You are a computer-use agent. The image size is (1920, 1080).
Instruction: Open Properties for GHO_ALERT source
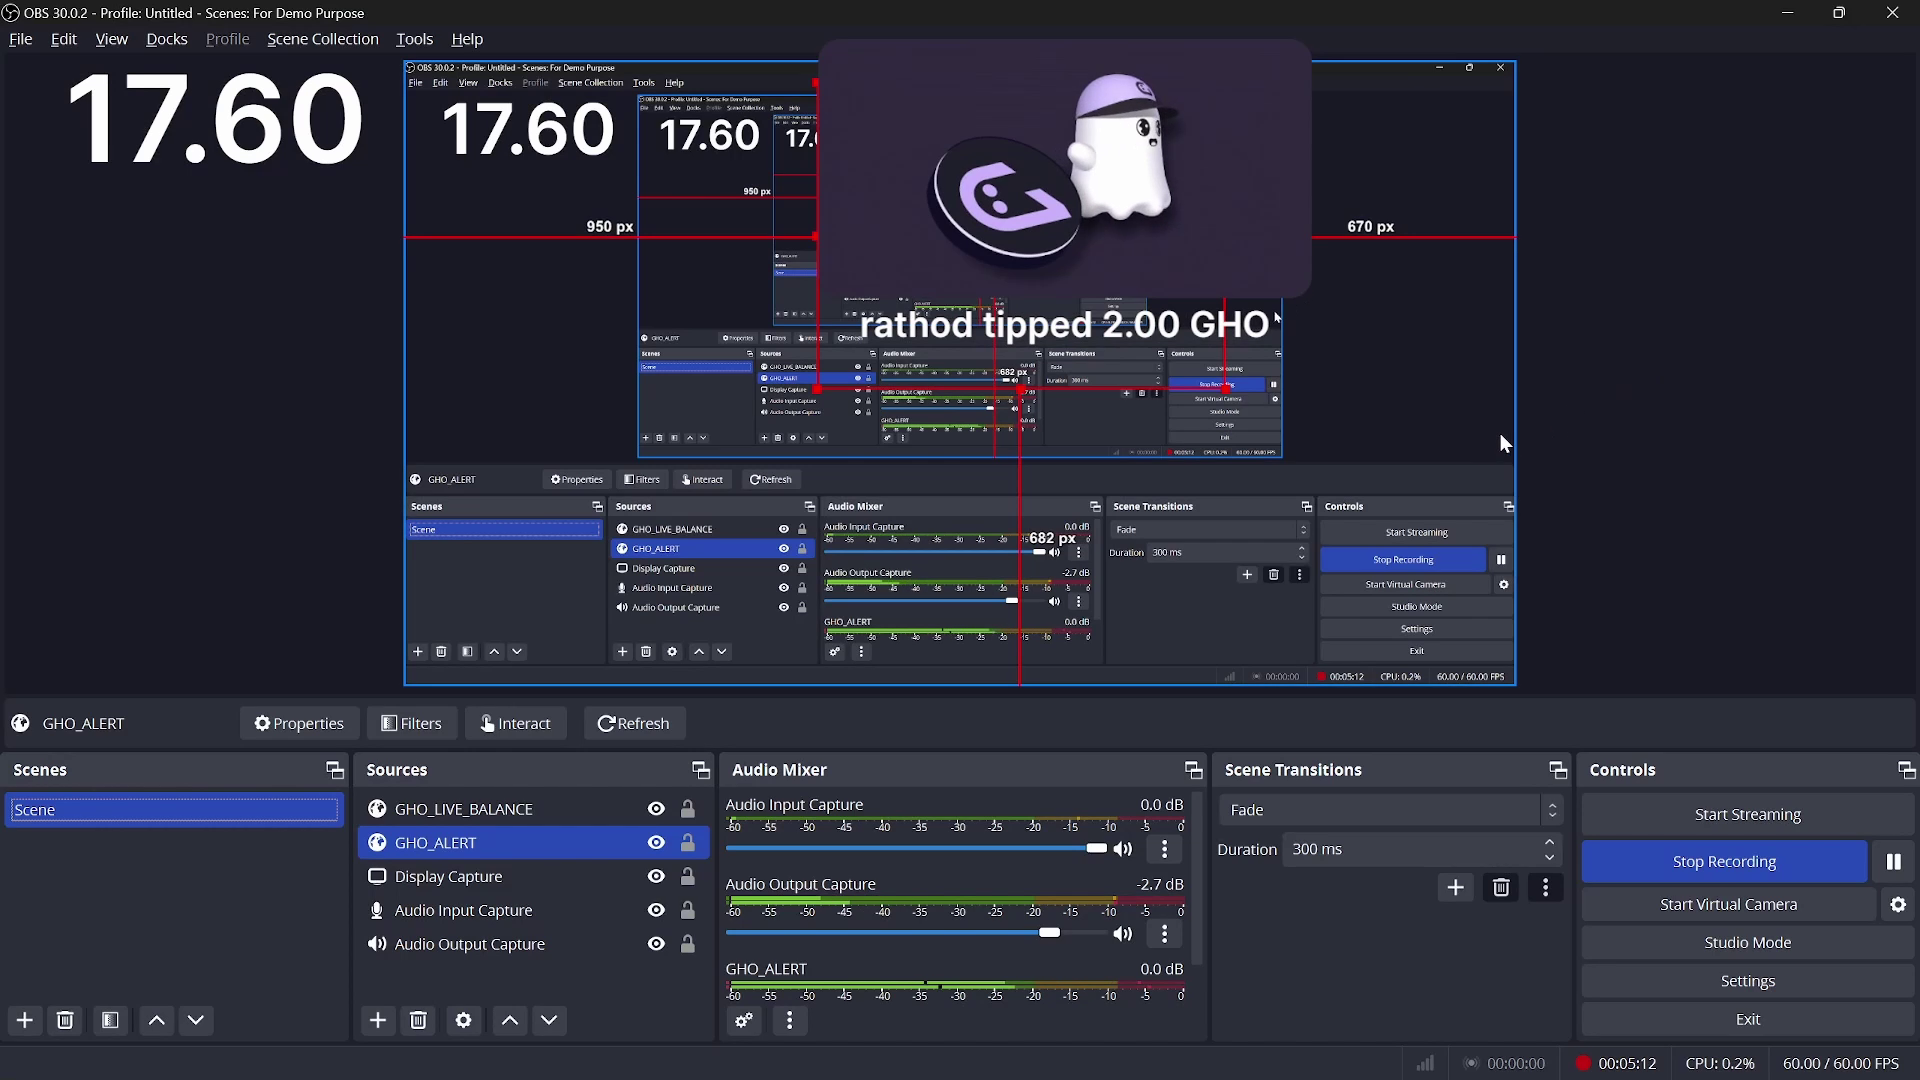[x=299, y=723]
